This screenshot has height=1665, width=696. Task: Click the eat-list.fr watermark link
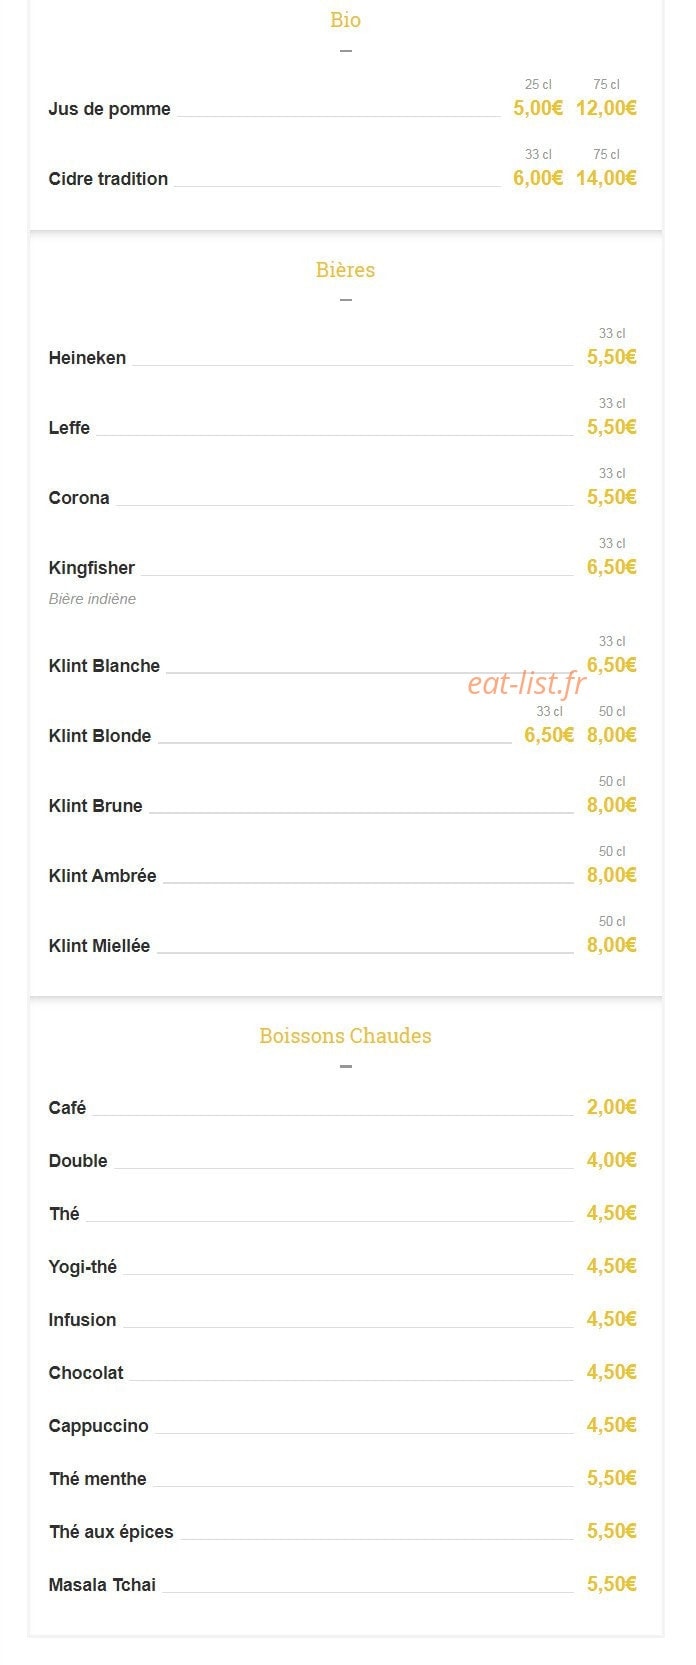(x=527, y=683)
